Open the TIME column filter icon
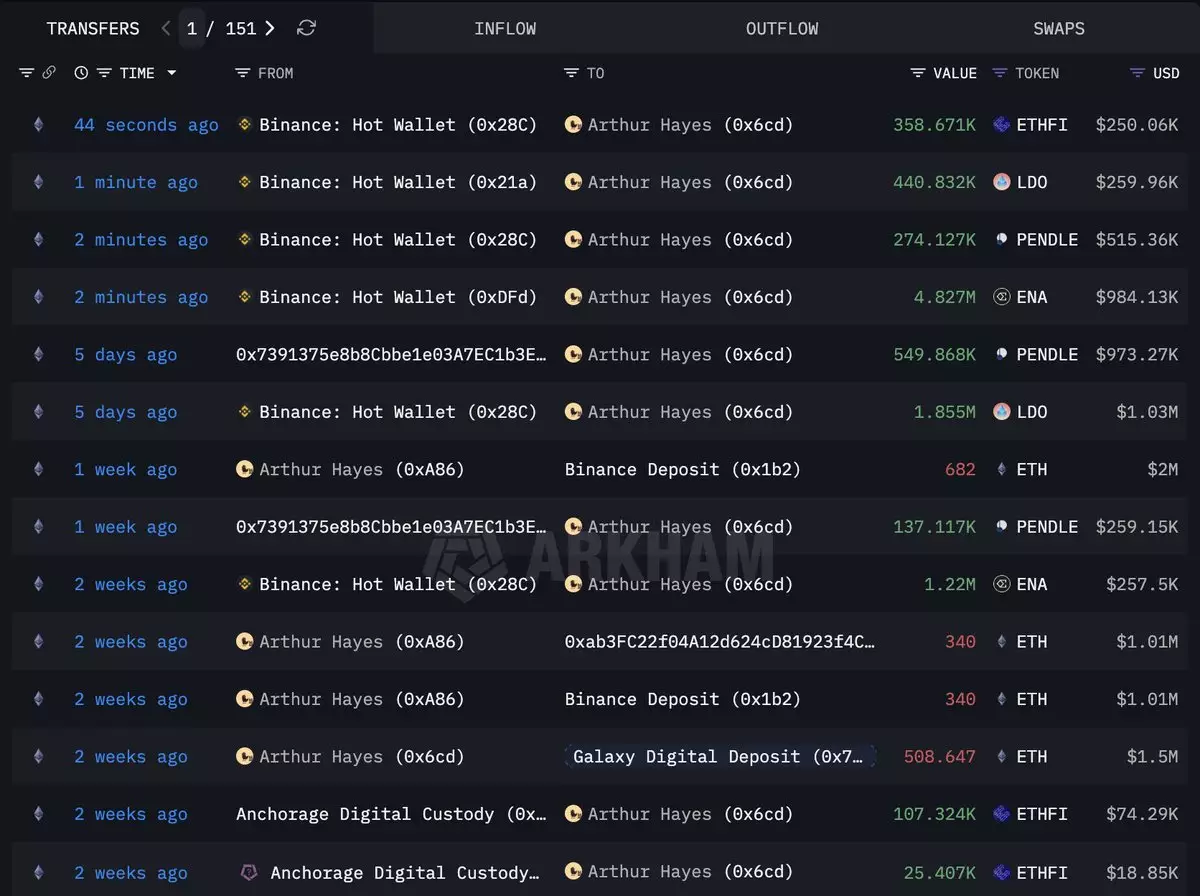This screenshot has width=1200, height=896. click(x=103, y=73)
